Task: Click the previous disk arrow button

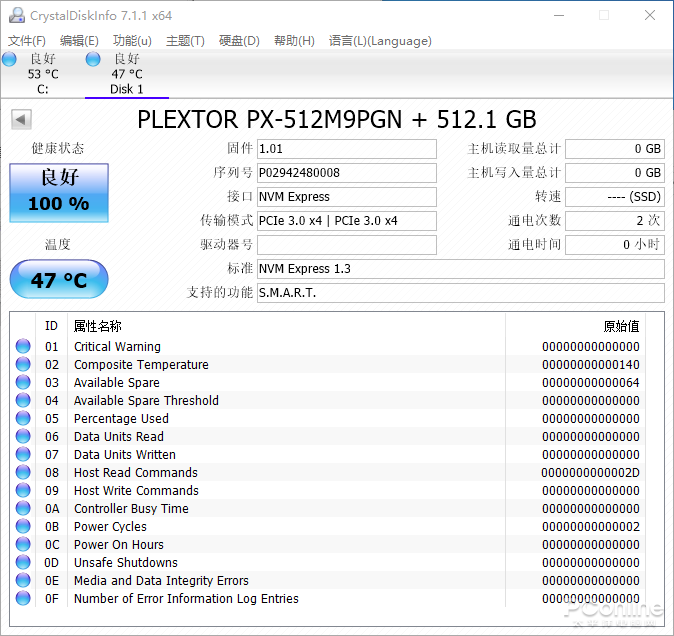Action: (21, 119)
